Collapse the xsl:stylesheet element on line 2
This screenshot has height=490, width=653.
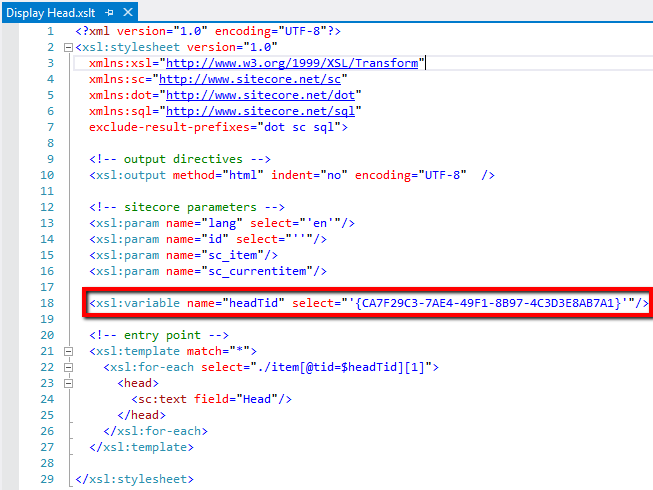[68, 47]
